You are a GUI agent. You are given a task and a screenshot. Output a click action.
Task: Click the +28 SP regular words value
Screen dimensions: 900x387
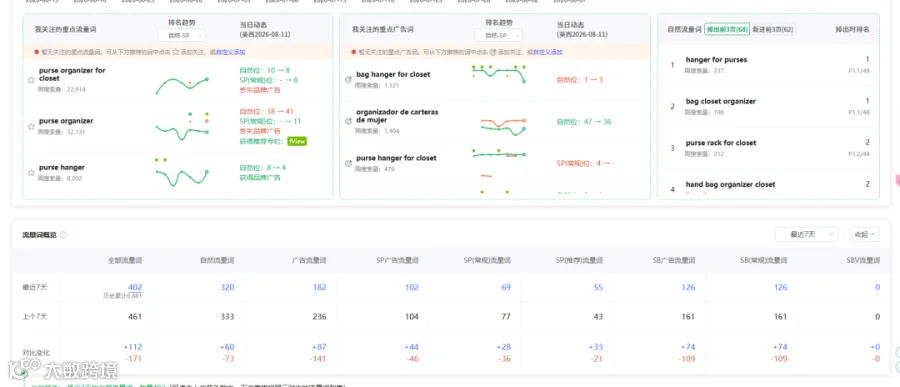[503, 347]
